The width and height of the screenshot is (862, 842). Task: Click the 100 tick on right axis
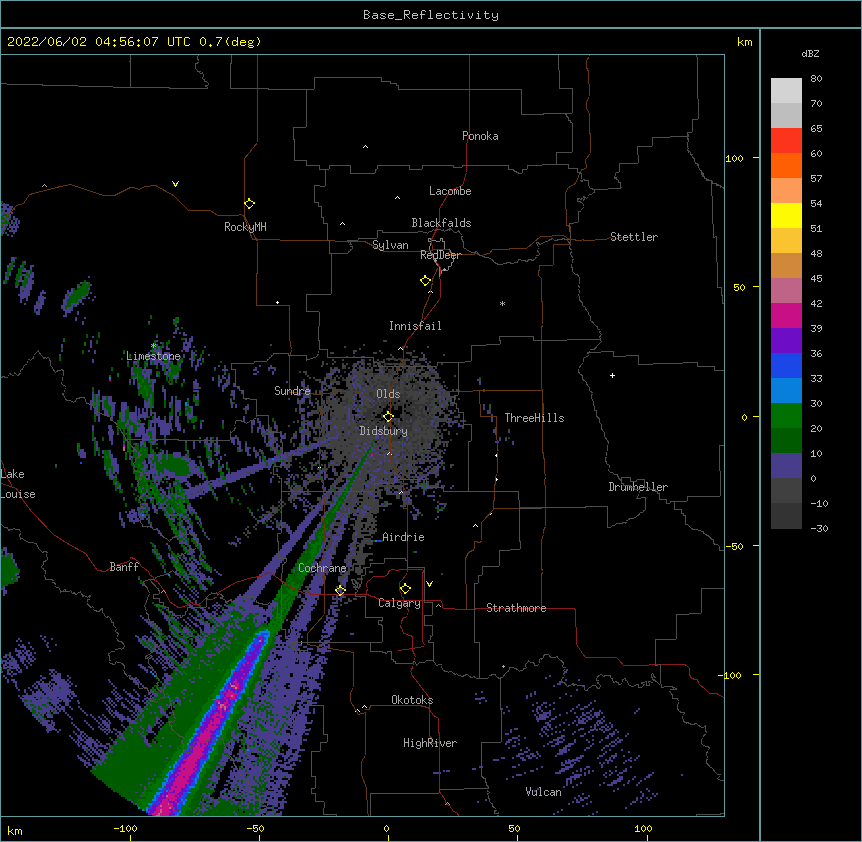coord(734,159)
